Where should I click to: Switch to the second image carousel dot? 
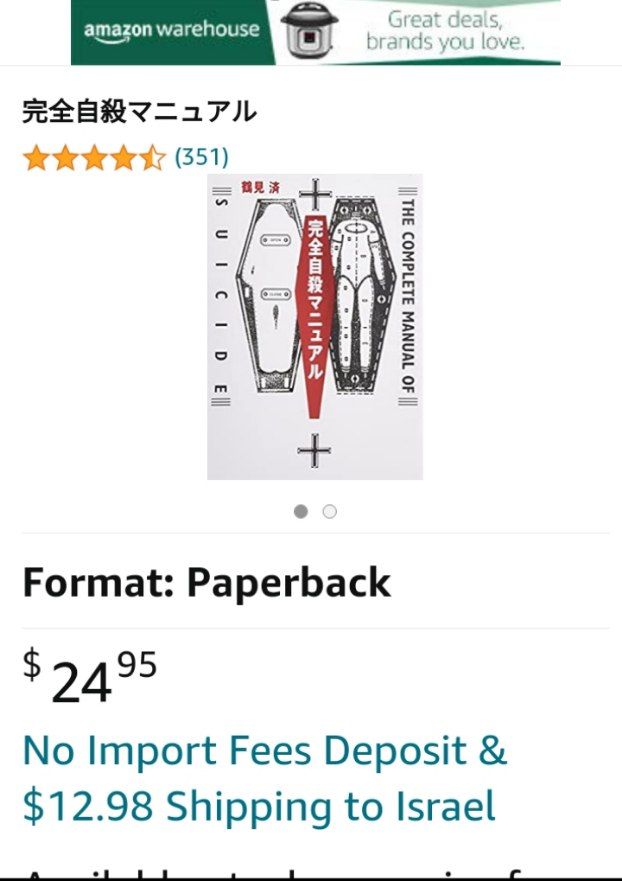[x=330, y=511]
